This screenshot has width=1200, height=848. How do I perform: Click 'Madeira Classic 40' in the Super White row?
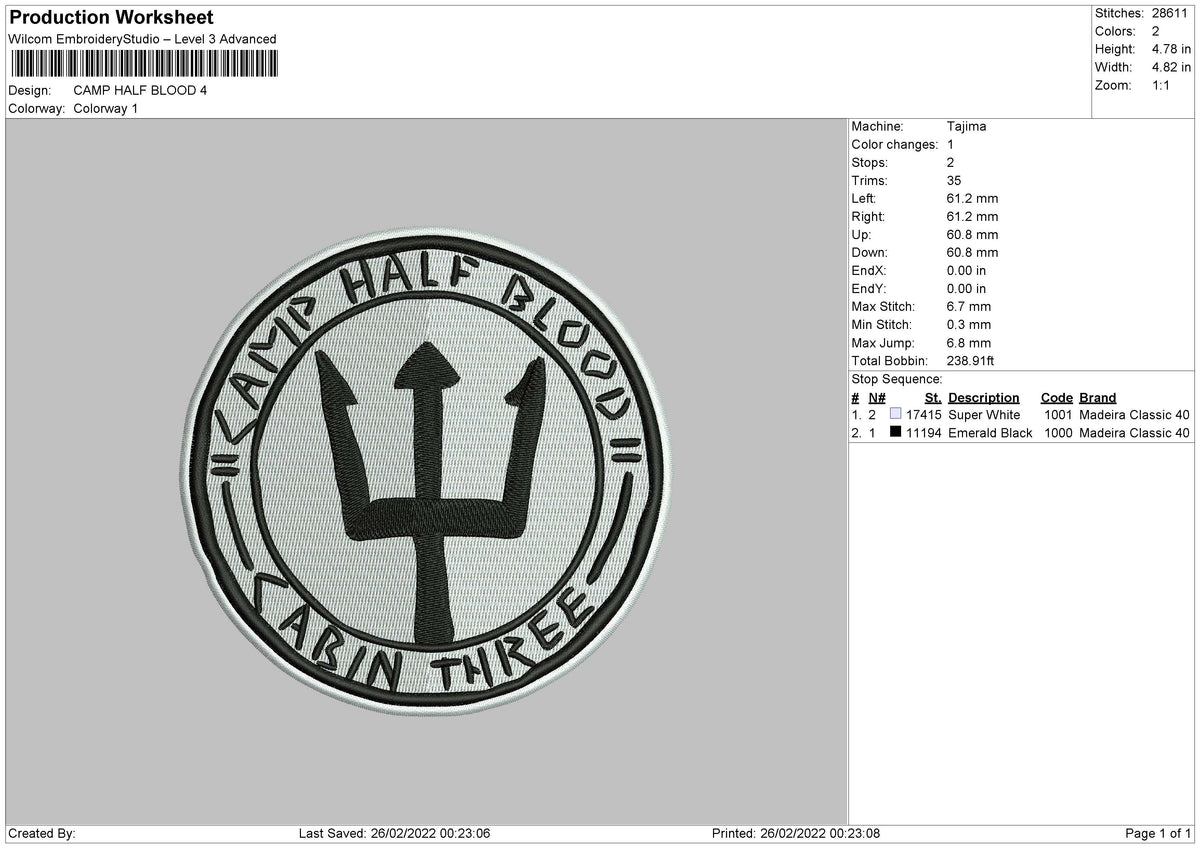[x=1135, y=415]
